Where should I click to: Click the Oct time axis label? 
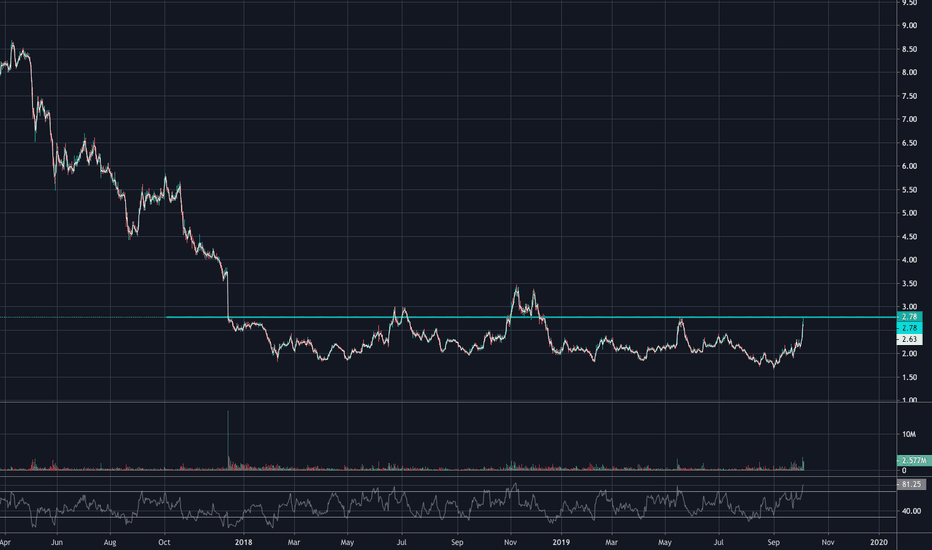tap(165, 542)
